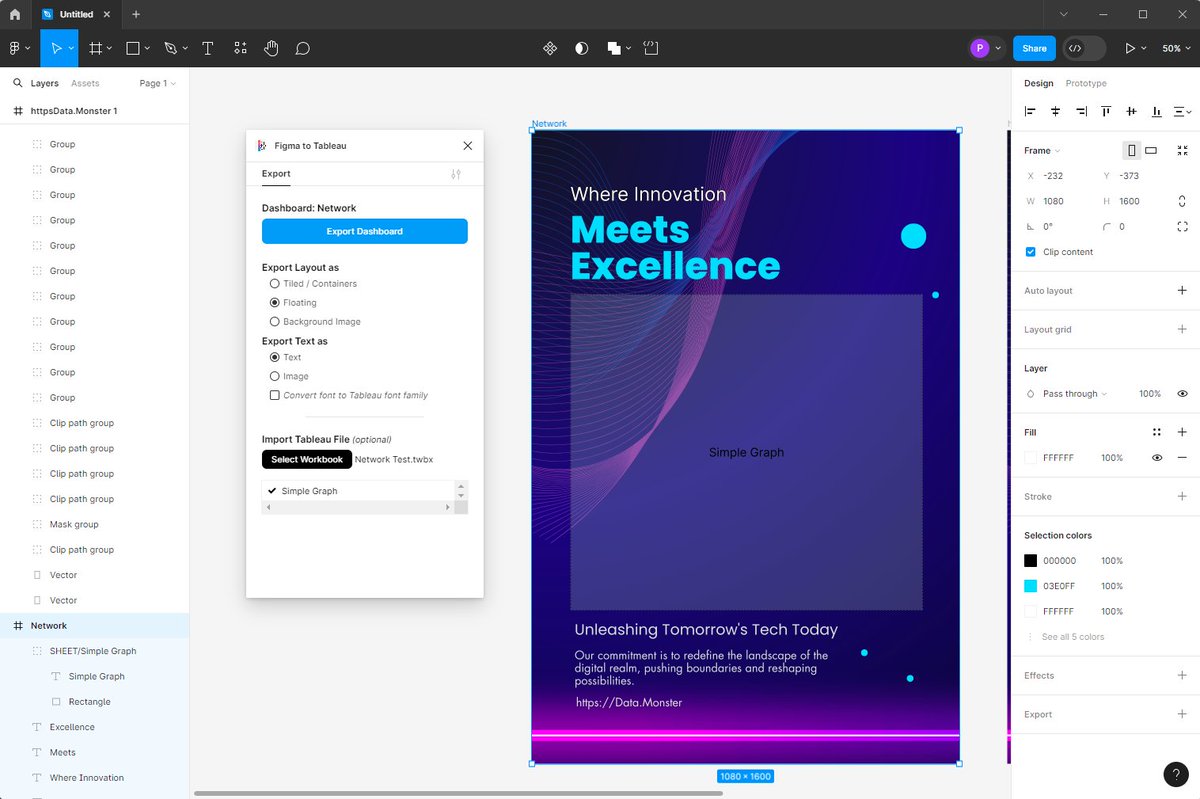Select Floating layout radio
Viewport: 1200px width, 799px height.
tap(275, 302)
